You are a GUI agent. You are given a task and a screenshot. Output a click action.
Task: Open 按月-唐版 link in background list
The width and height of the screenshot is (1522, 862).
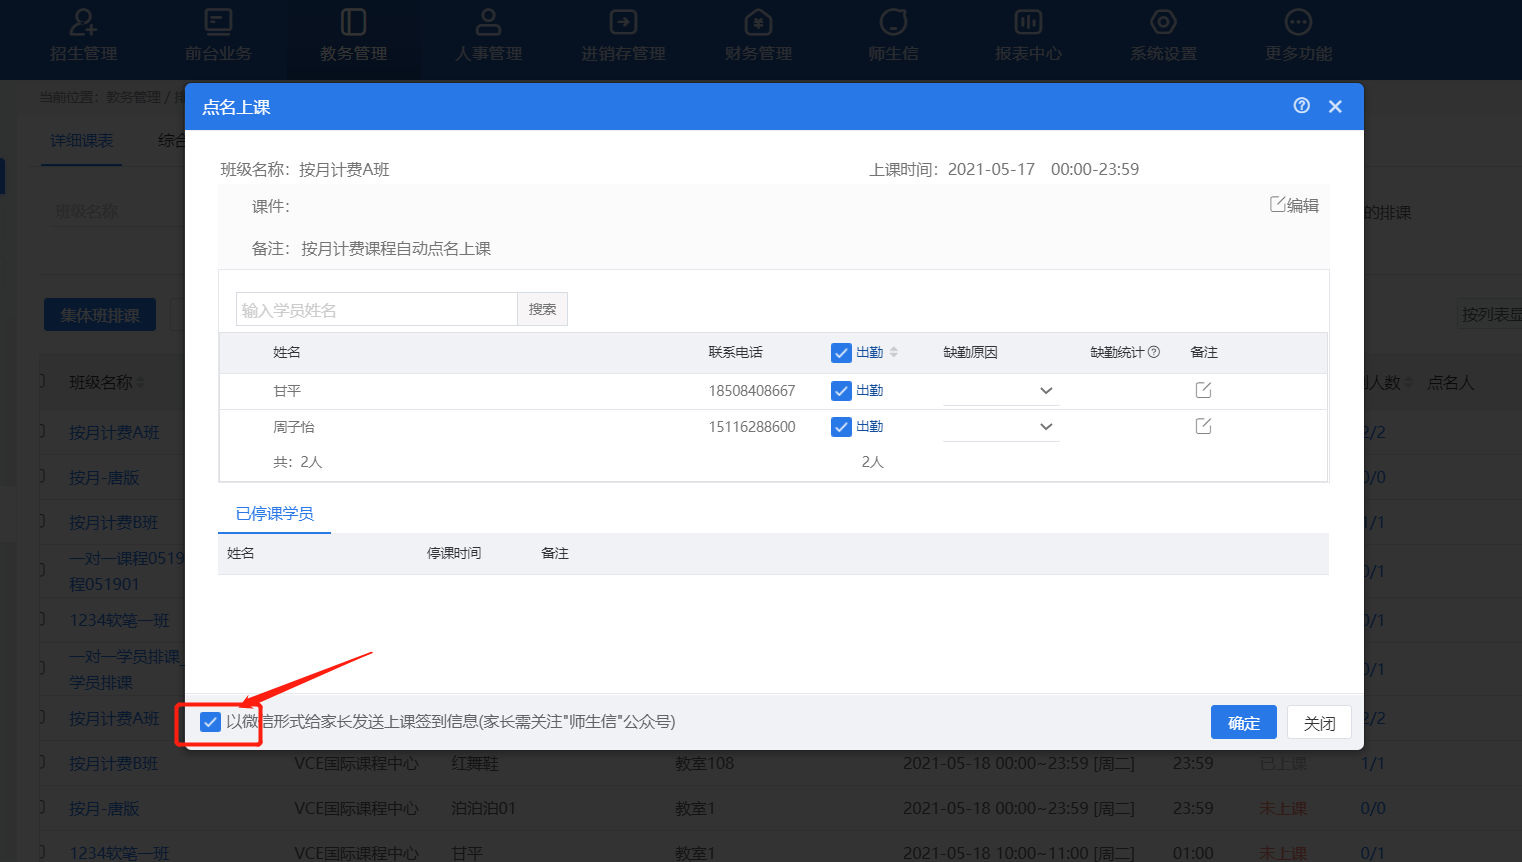(x=104, y=478)
